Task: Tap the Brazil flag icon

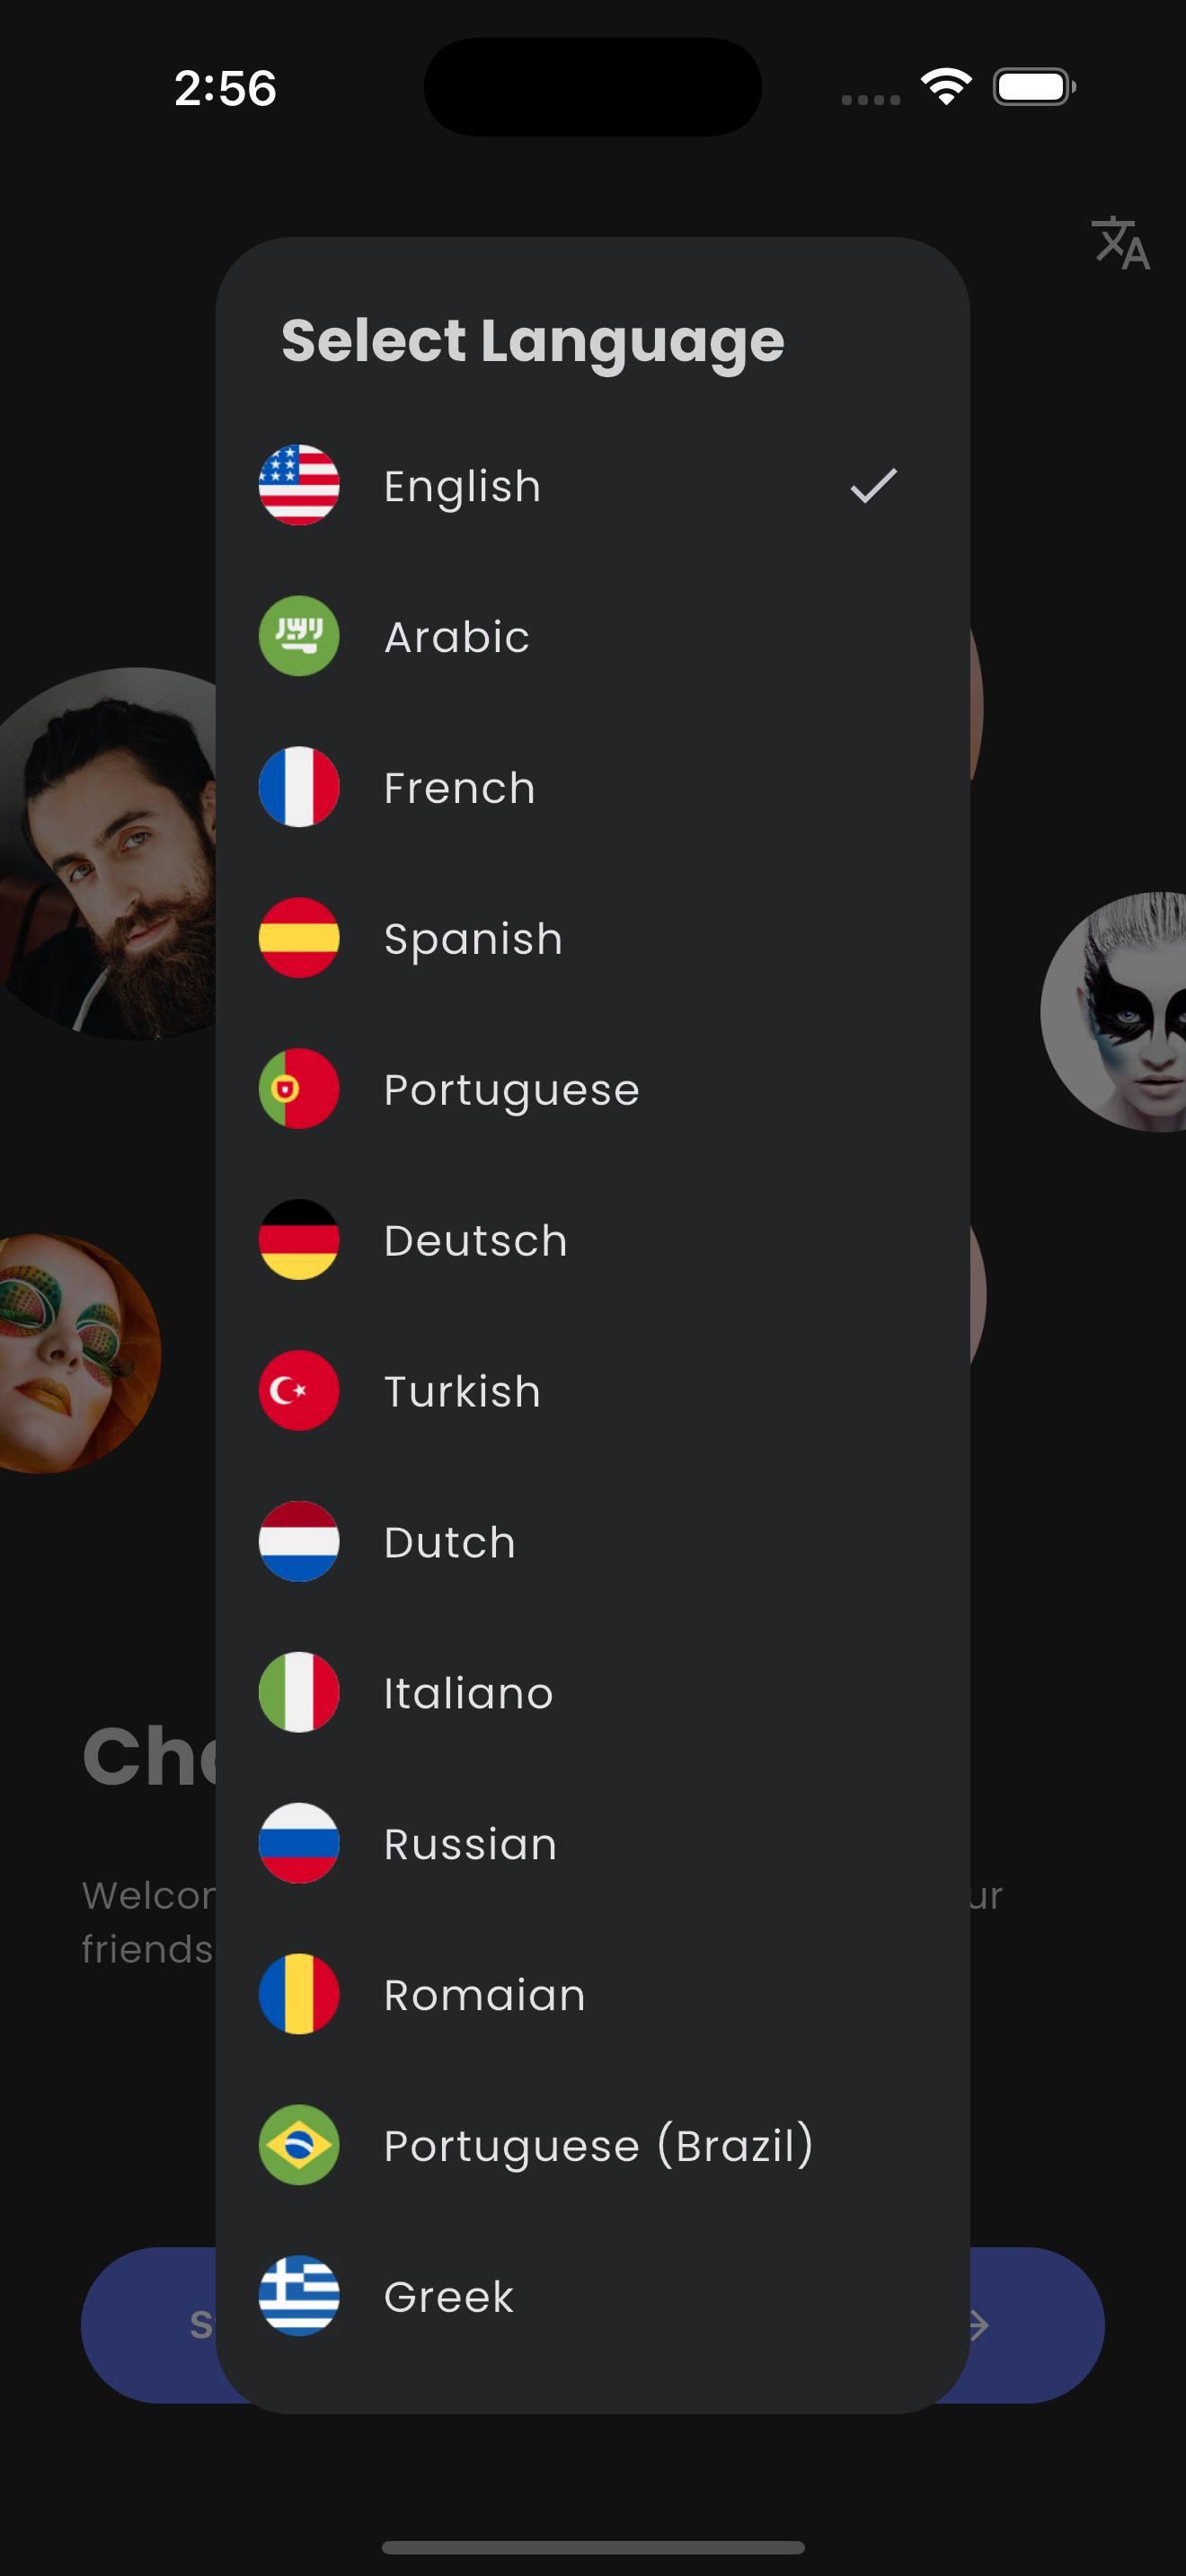Action: (299, 2145)
